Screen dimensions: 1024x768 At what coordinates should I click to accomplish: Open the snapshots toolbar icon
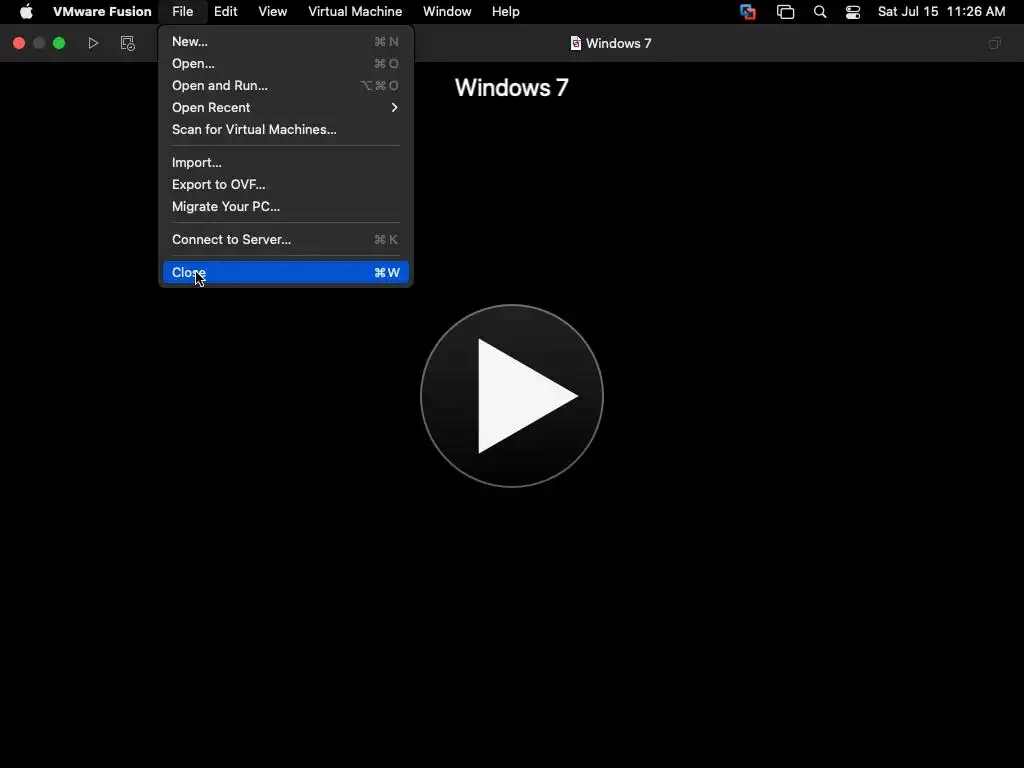point(127,43)
